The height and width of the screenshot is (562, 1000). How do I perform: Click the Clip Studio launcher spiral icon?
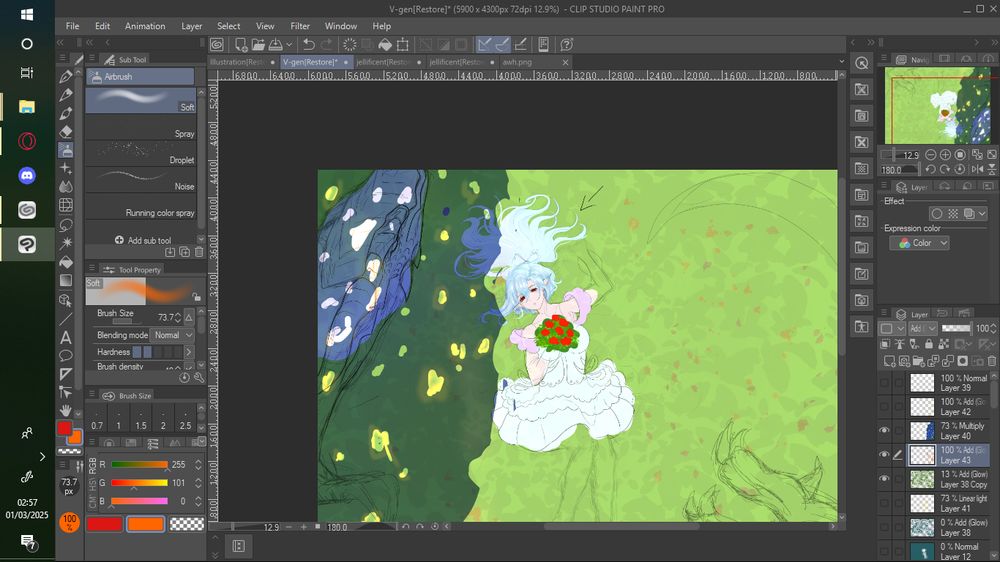[217, 44]
